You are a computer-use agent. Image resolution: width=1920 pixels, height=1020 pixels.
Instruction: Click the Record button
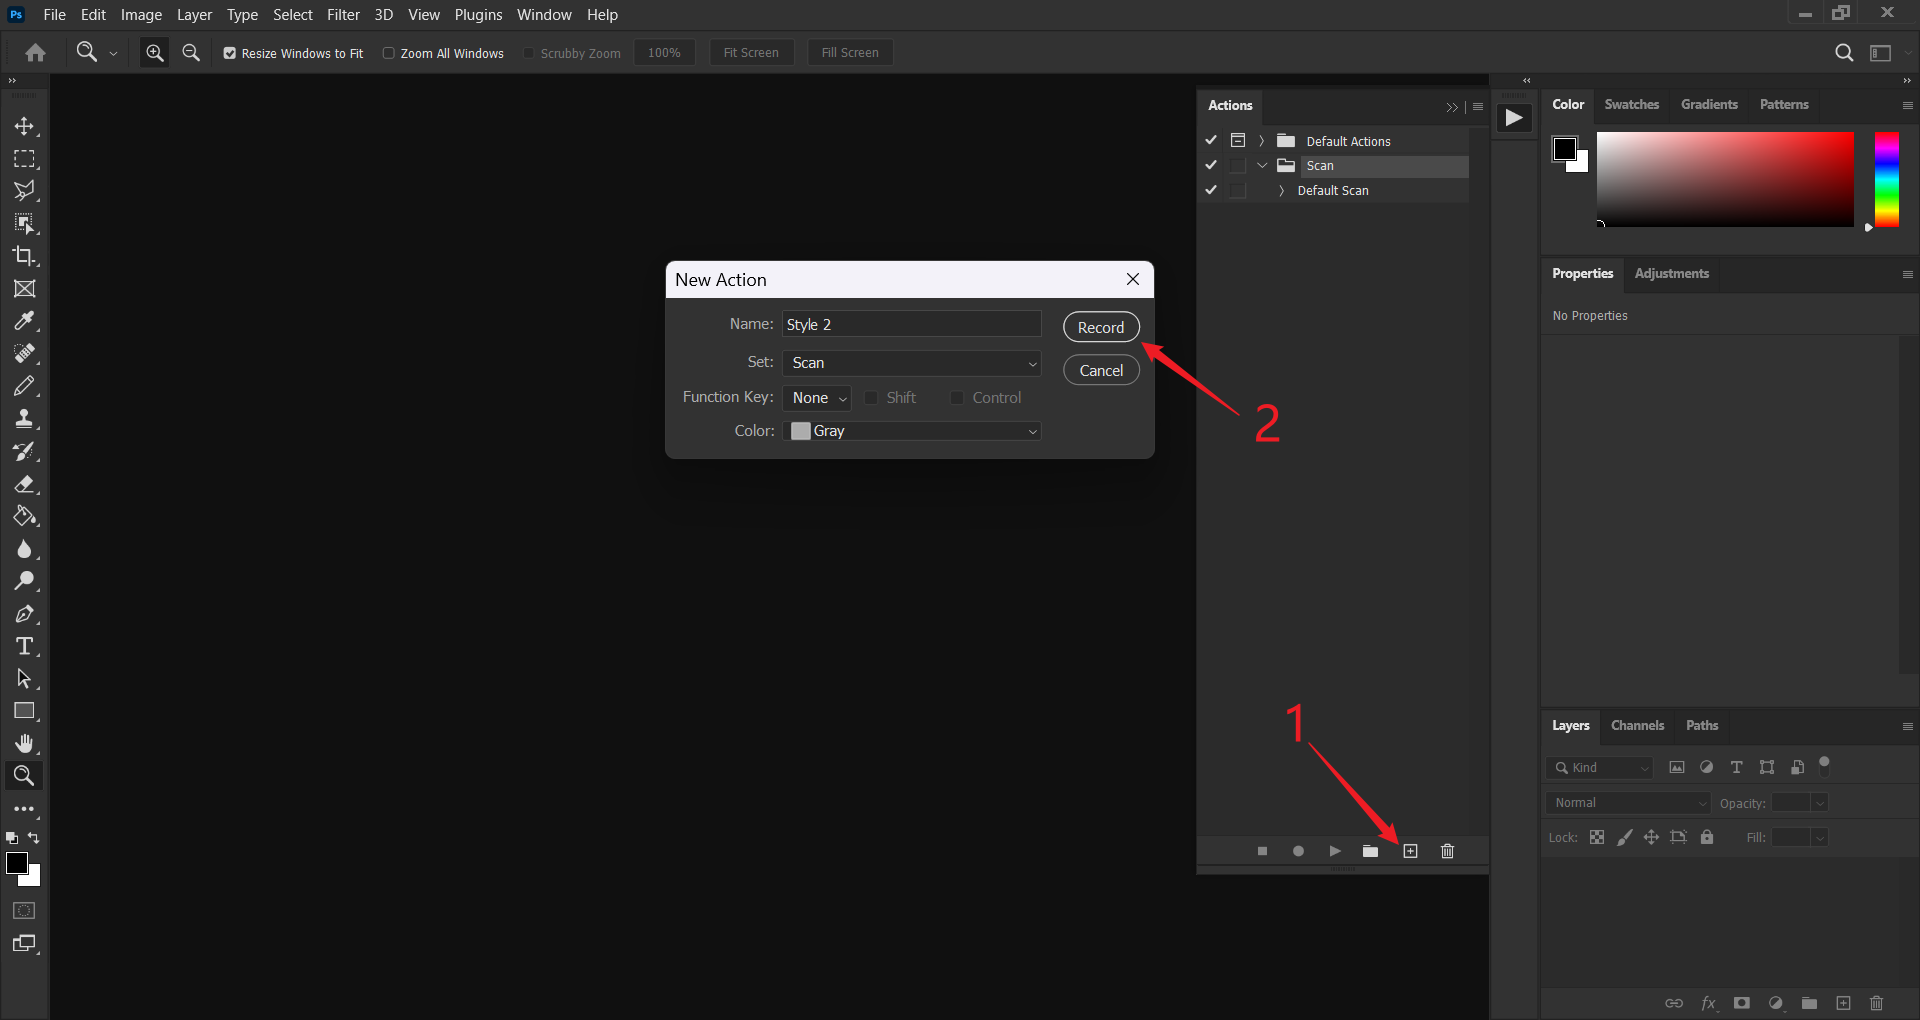[x=1101, y=327]
